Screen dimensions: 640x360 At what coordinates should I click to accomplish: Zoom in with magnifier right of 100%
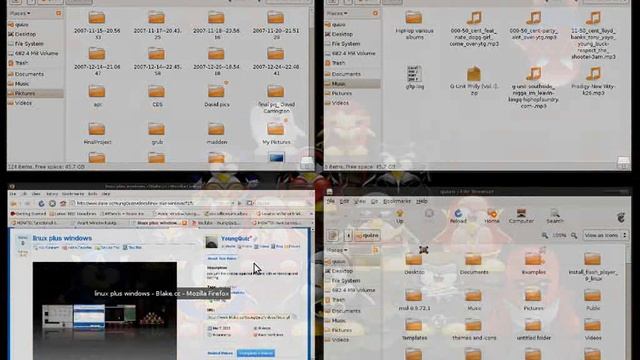574,236
